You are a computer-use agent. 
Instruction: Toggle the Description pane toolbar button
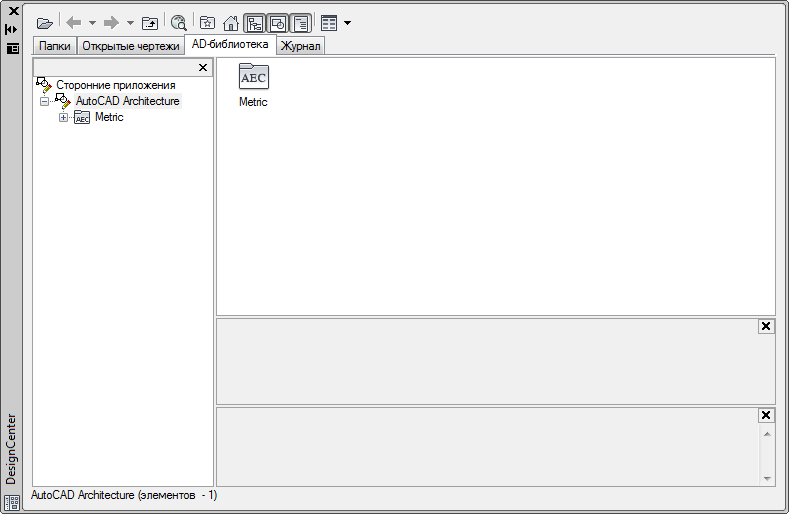tap(301, 23)
